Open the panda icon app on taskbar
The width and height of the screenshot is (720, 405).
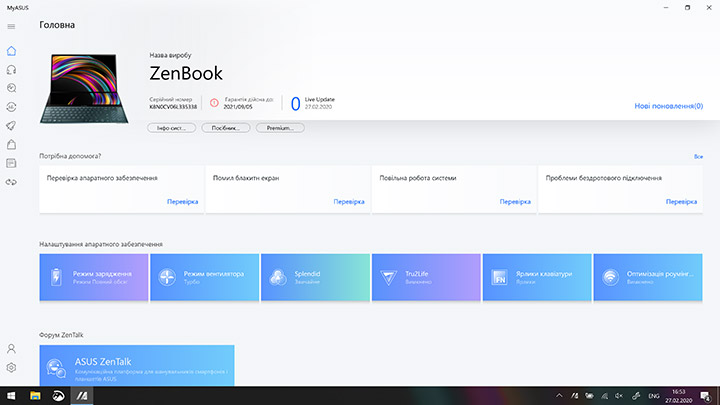pyautogui.click(x=58, y=396)
